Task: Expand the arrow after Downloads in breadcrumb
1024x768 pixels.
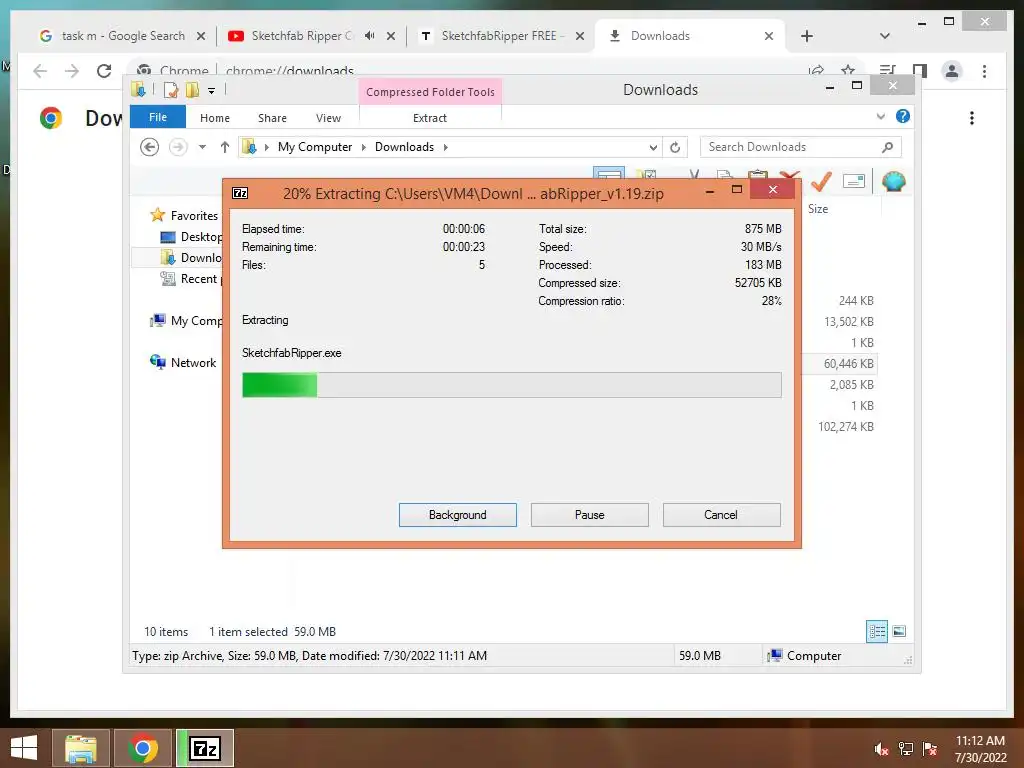Action: (445, 147)
